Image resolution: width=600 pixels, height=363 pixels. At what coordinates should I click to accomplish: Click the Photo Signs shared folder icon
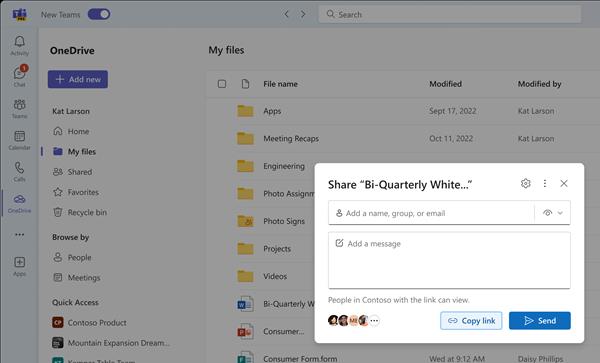click(x=245, y=221)
